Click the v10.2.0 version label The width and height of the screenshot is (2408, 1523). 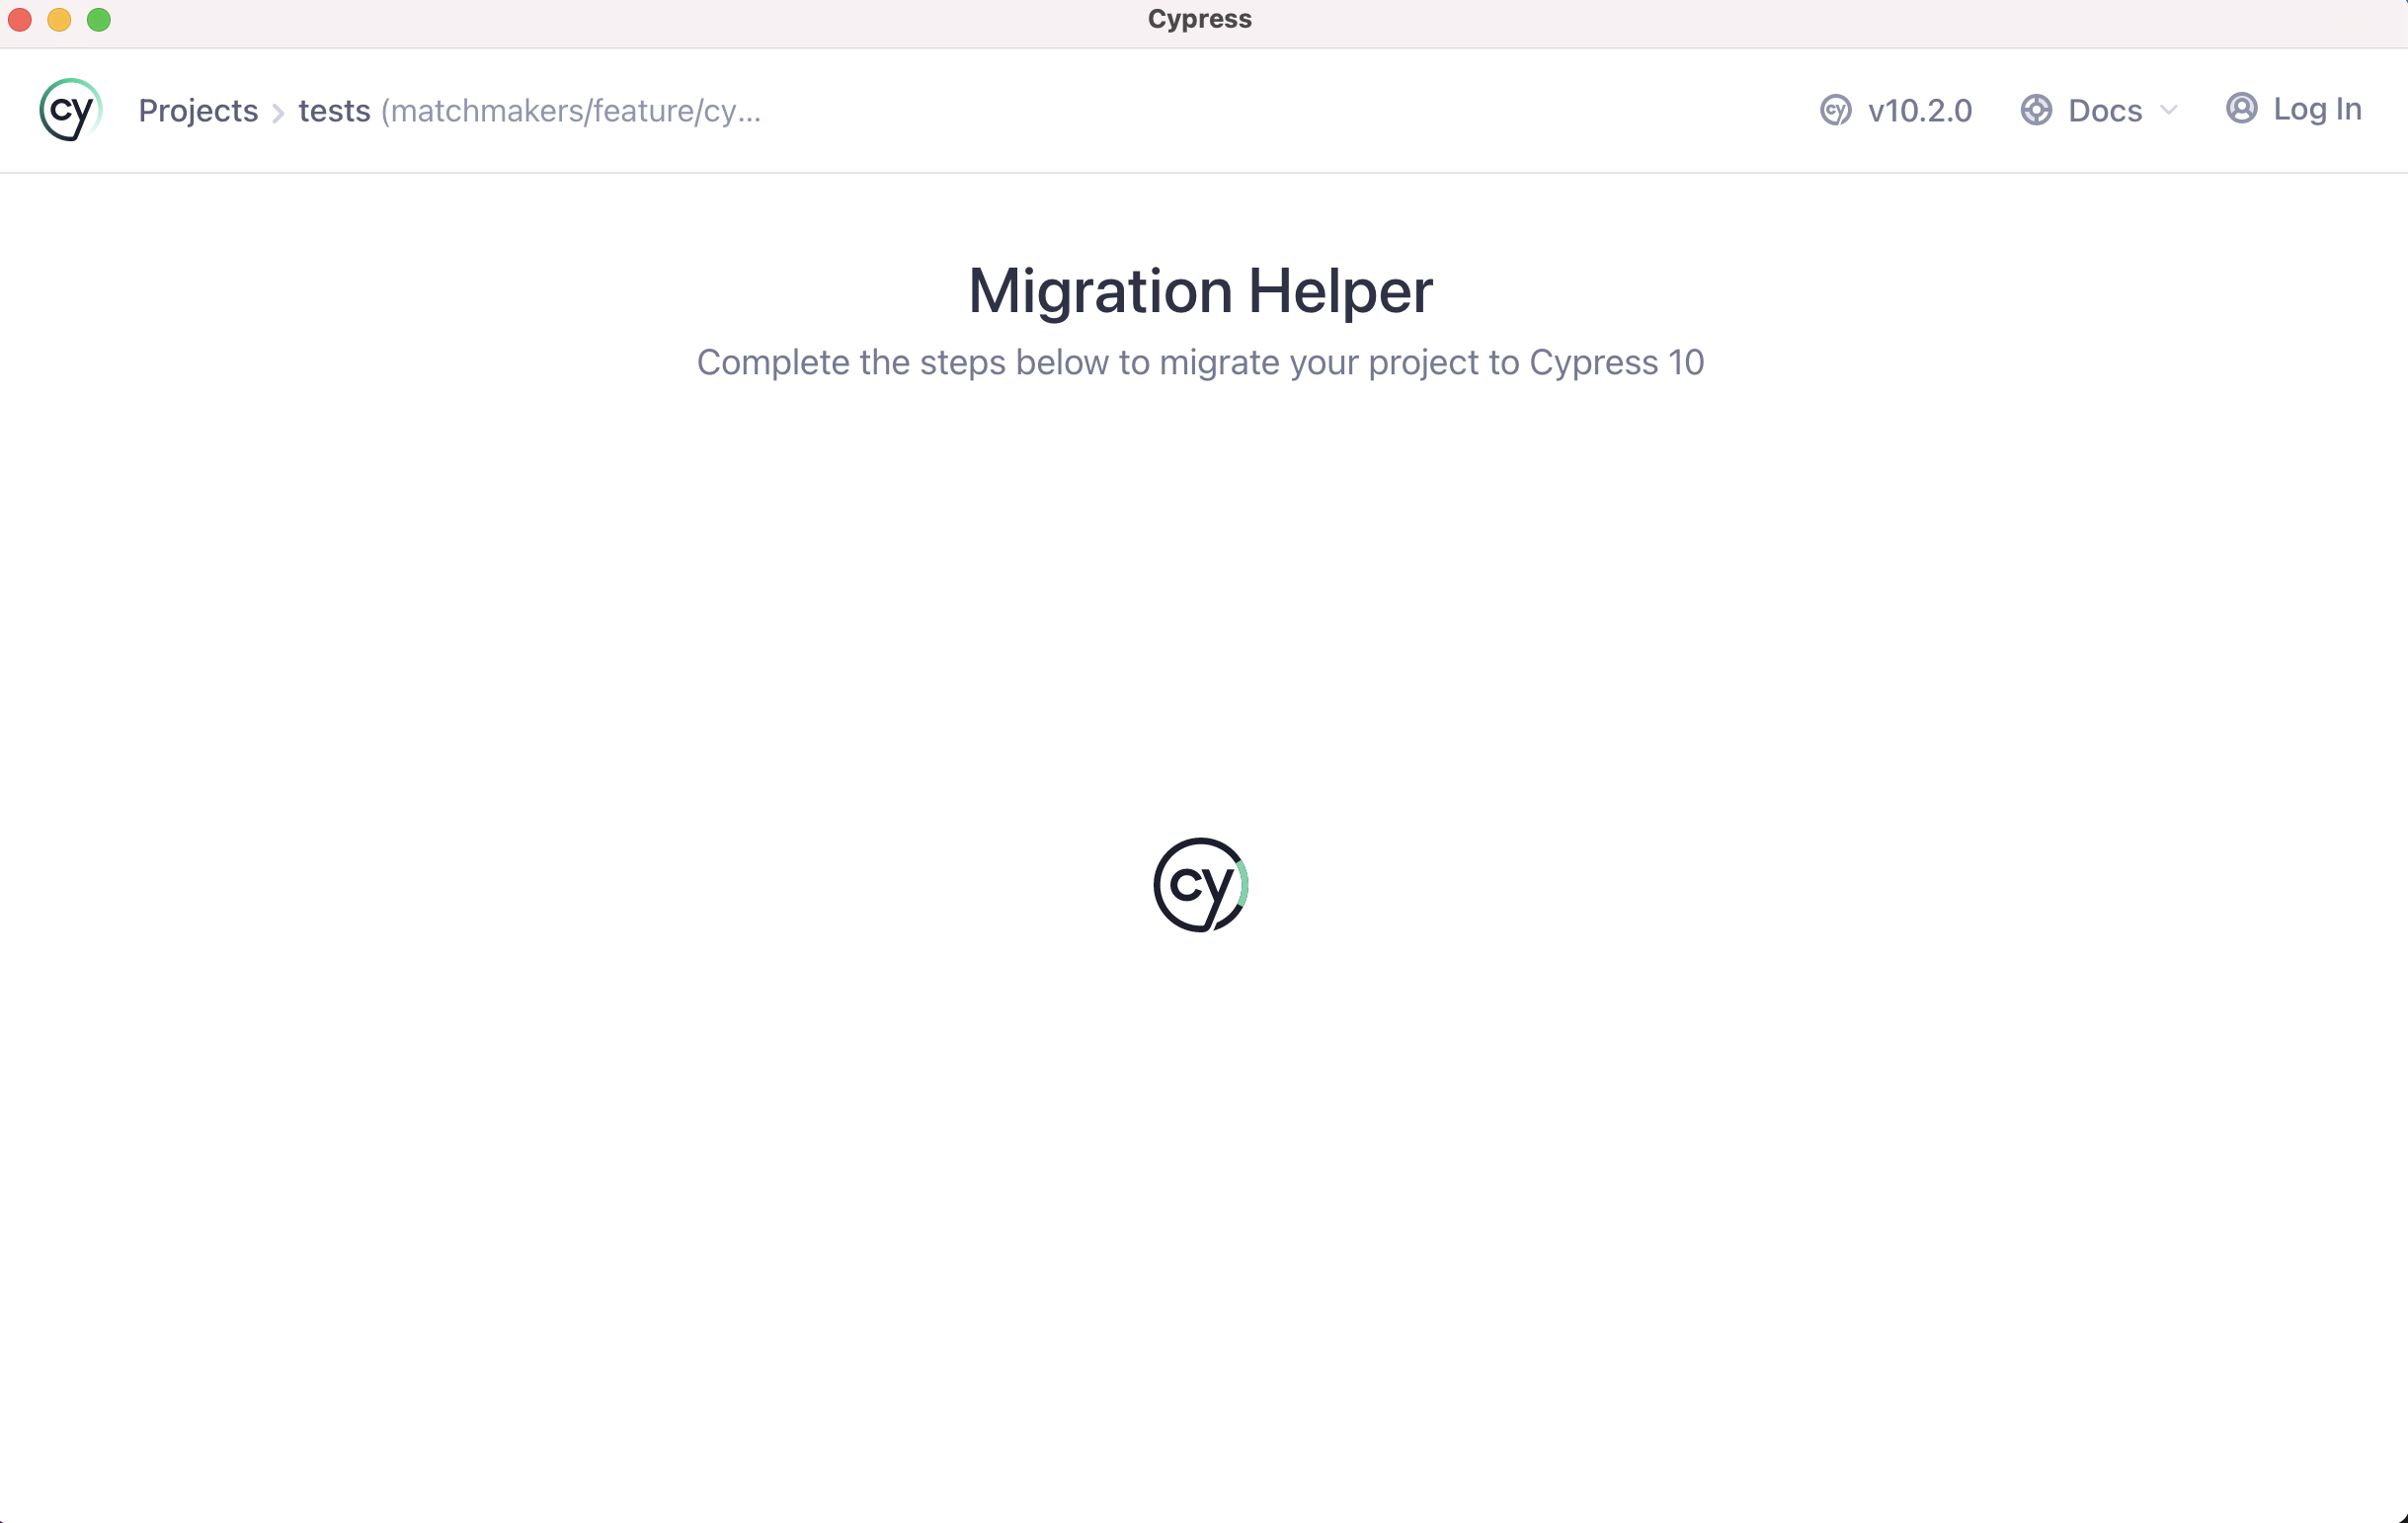(1920, 110)
